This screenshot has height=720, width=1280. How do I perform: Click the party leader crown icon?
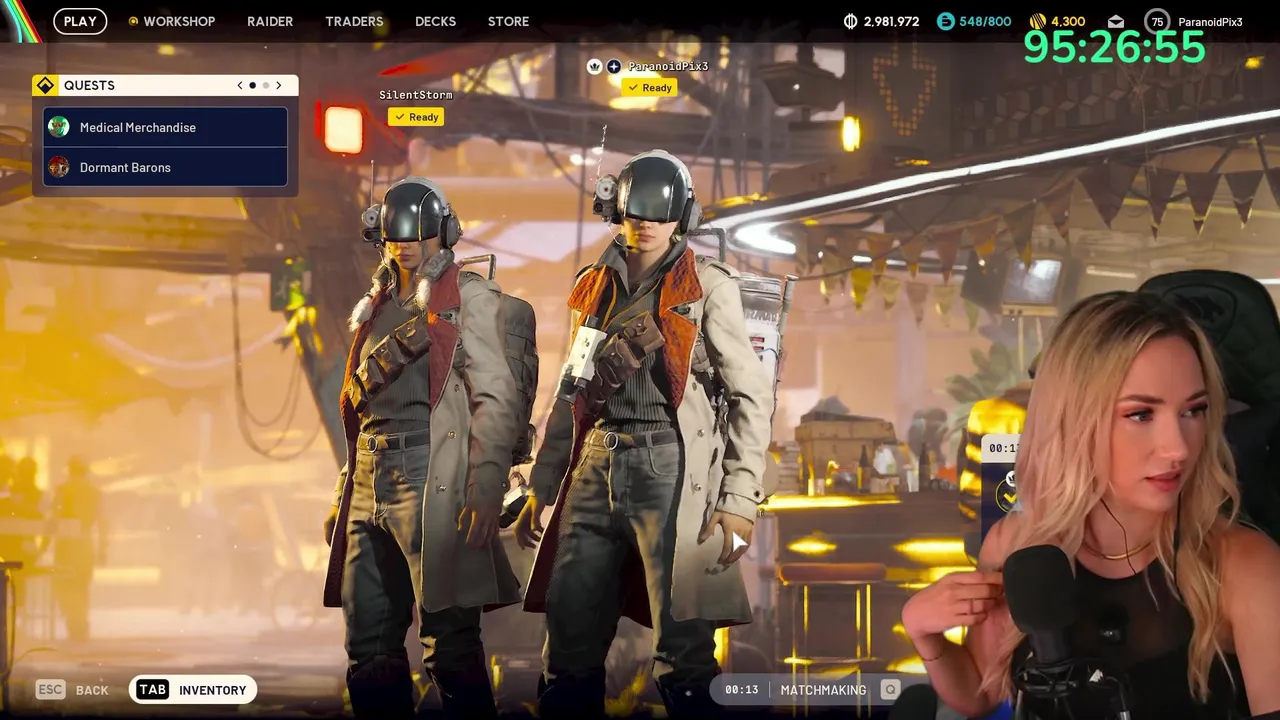[x=595, y=66]
